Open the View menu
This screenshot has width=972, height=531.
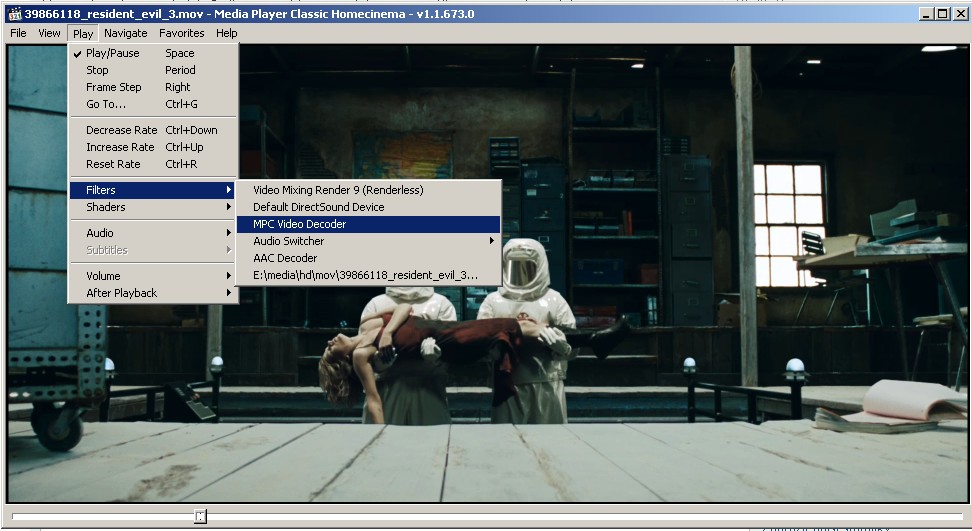coord(50,33)
